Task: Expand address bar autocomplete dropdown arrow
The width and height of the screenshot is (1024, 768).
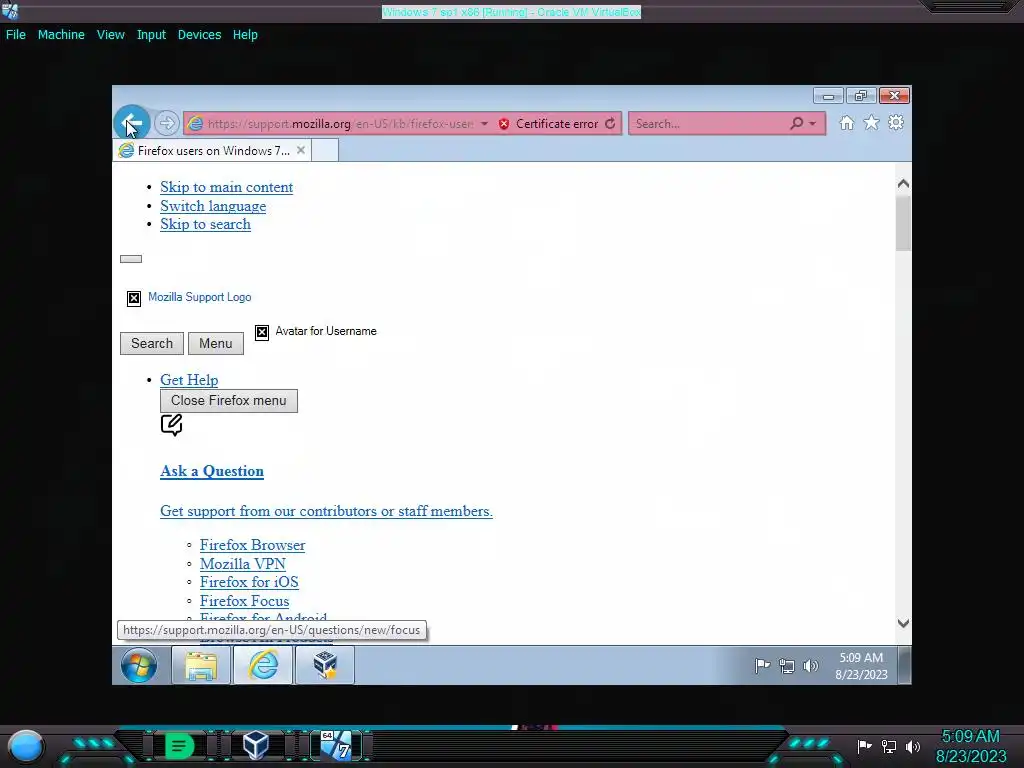Action: pos(485,123)
